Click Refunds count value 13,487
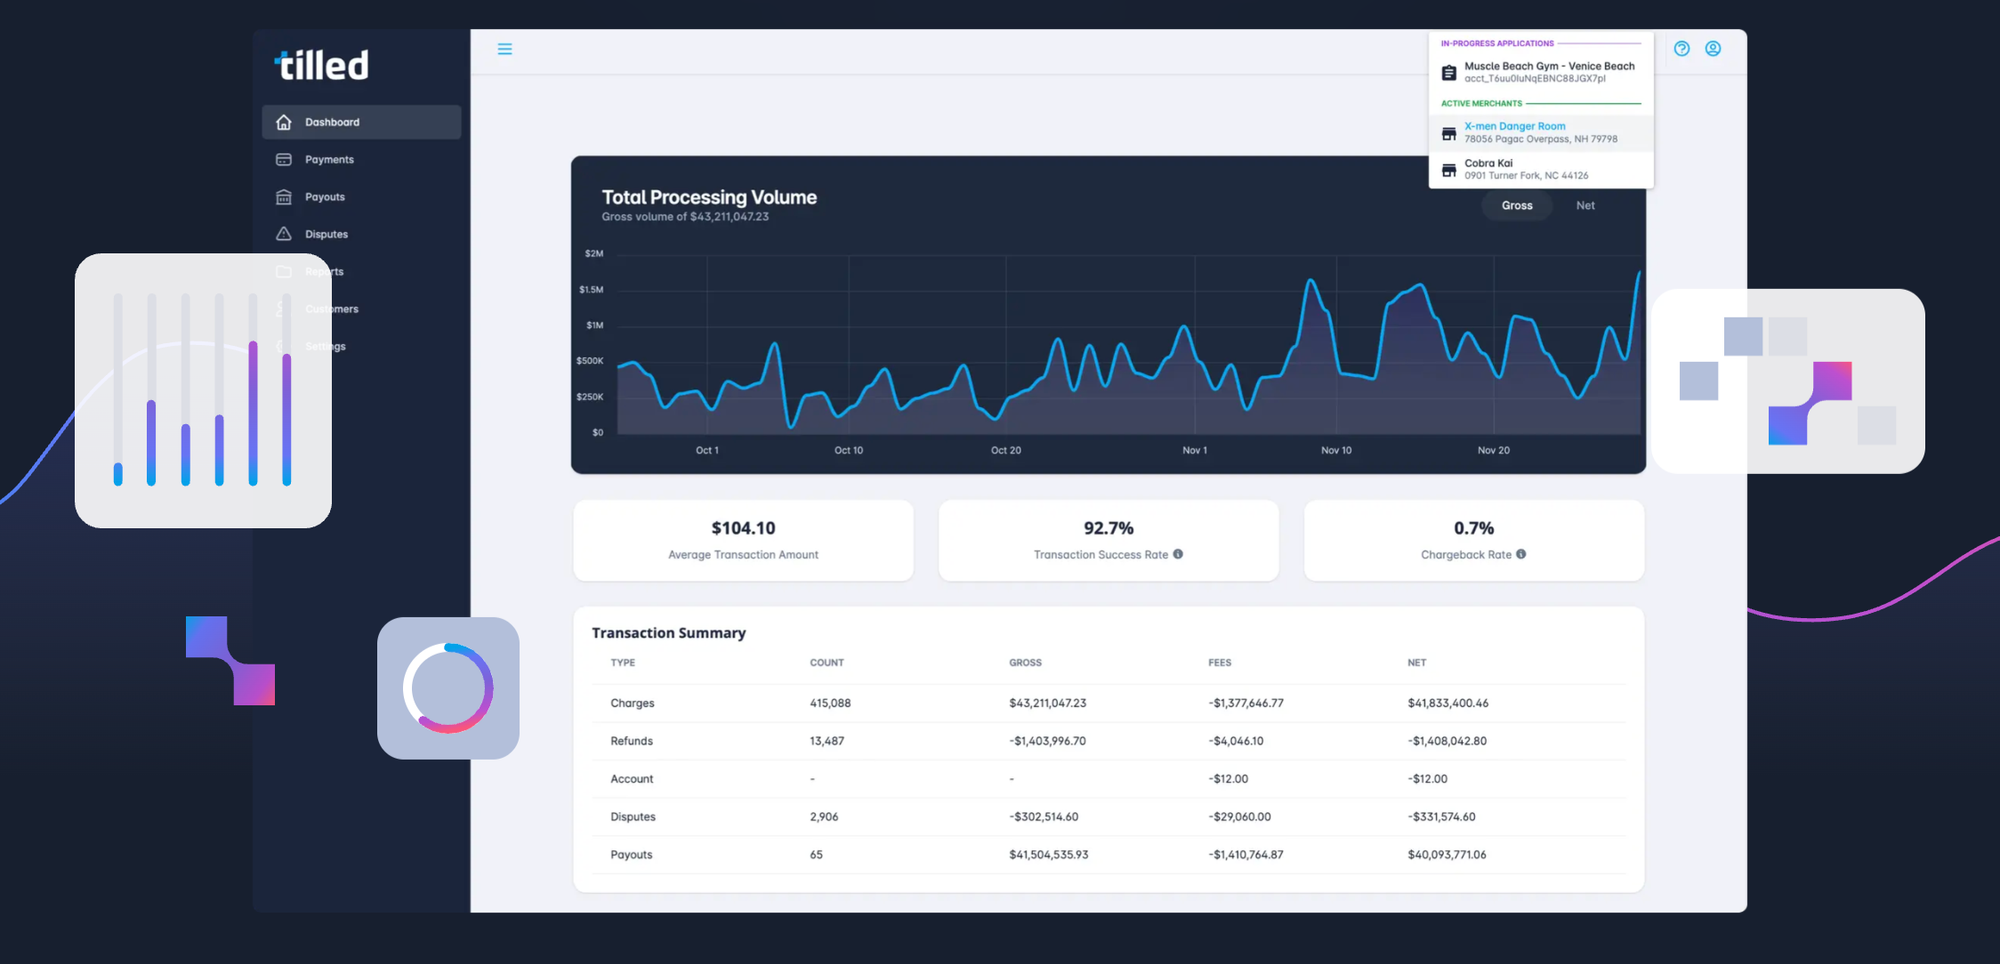The height and width of the screenshot is (964, 2000). (x=827, y=741)
